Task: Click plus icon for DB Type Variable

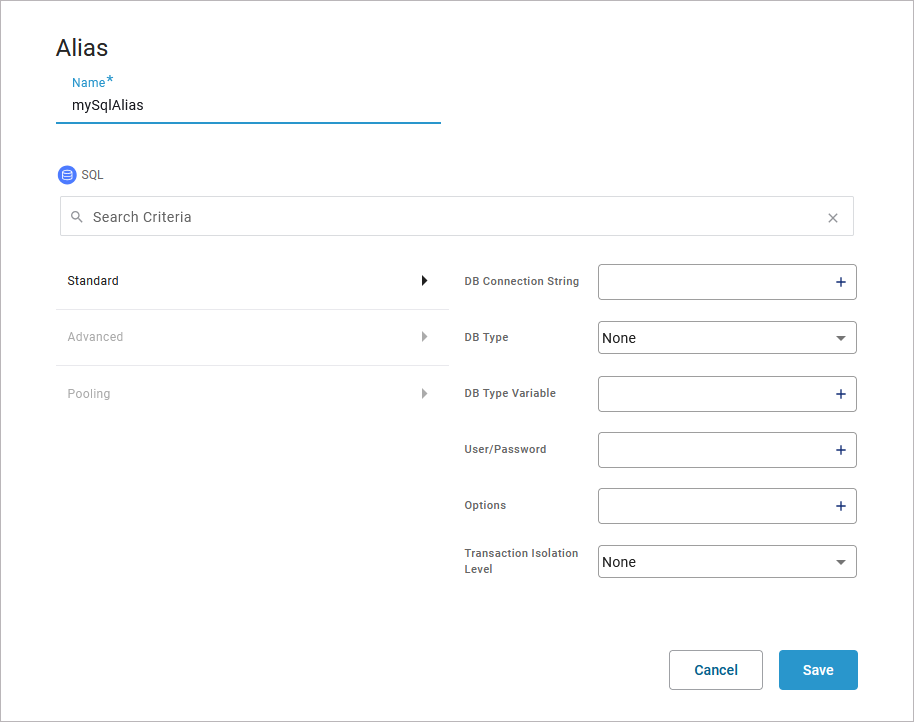Action: click(840, 395)
